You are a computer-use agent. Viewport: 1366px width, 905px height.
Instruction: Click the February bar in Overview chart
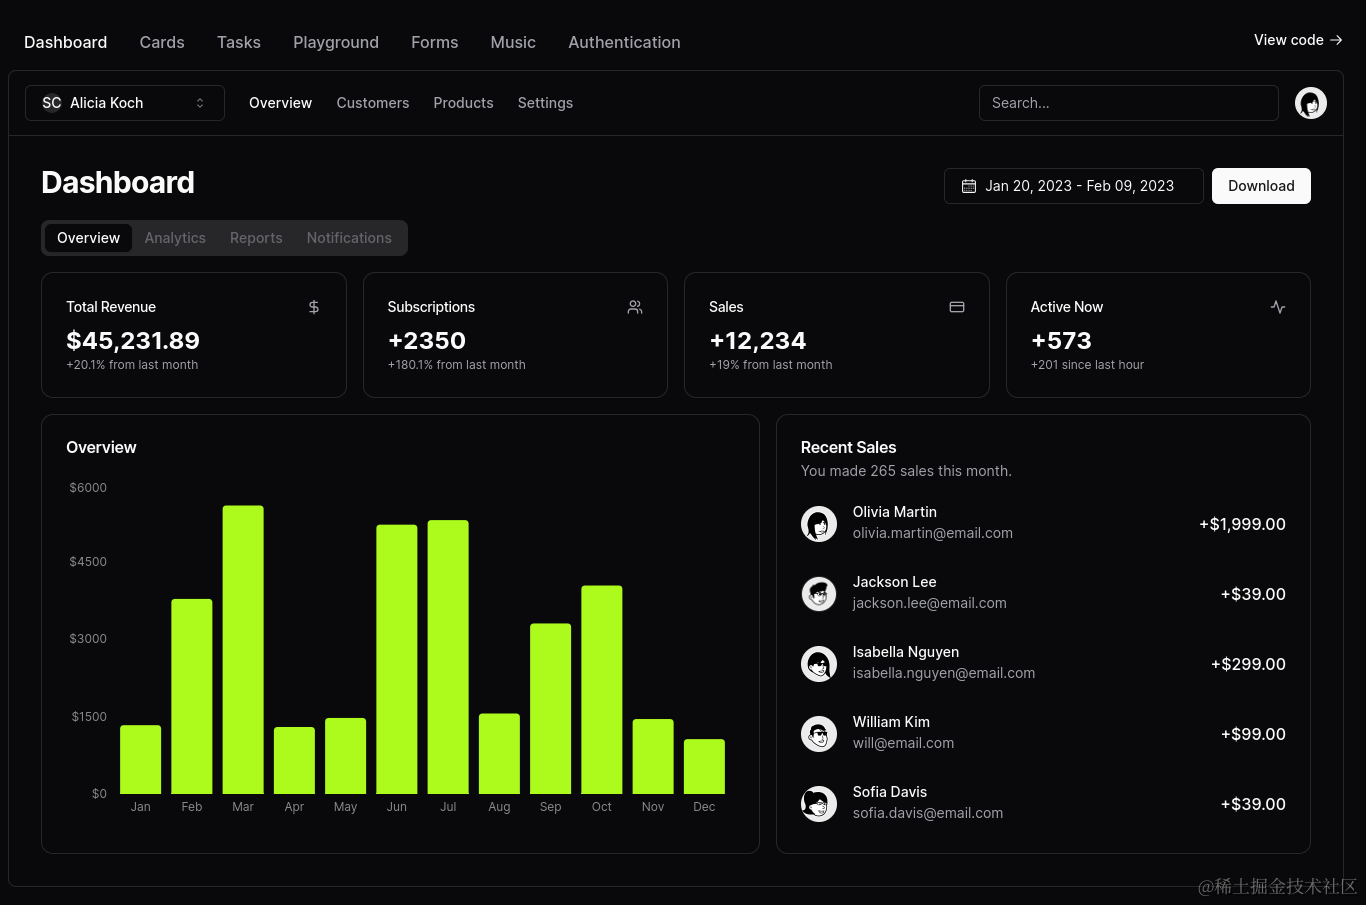coord(192,697)
